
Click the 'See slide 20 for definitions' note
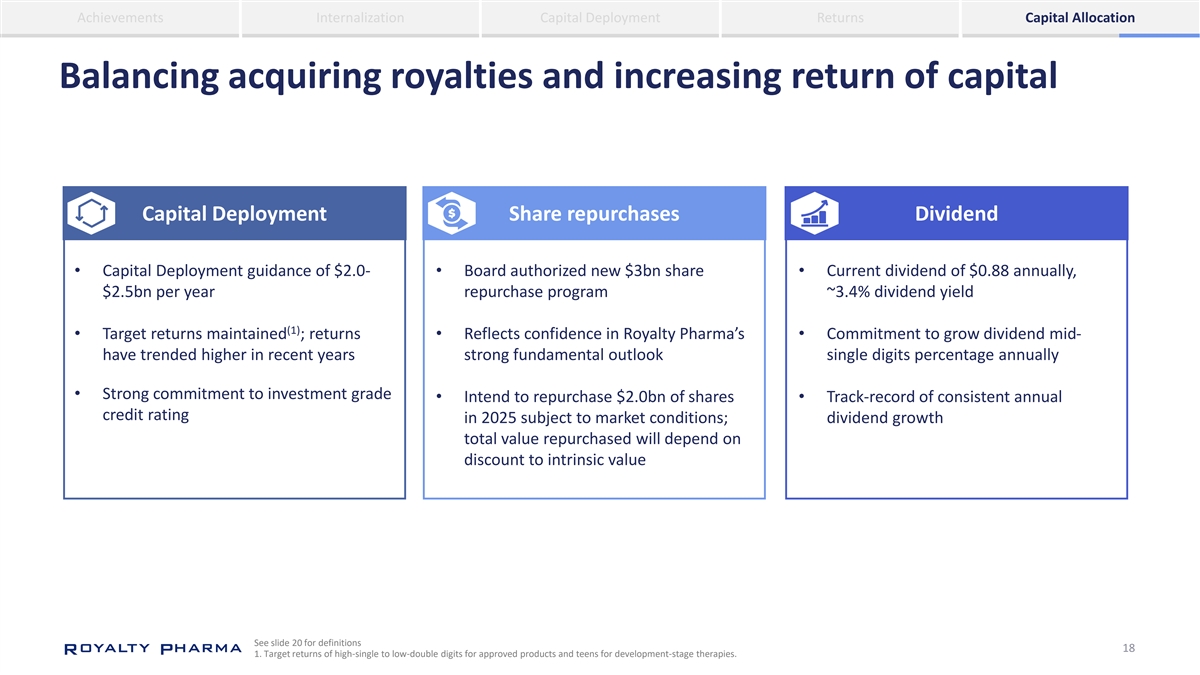(308, 642)
